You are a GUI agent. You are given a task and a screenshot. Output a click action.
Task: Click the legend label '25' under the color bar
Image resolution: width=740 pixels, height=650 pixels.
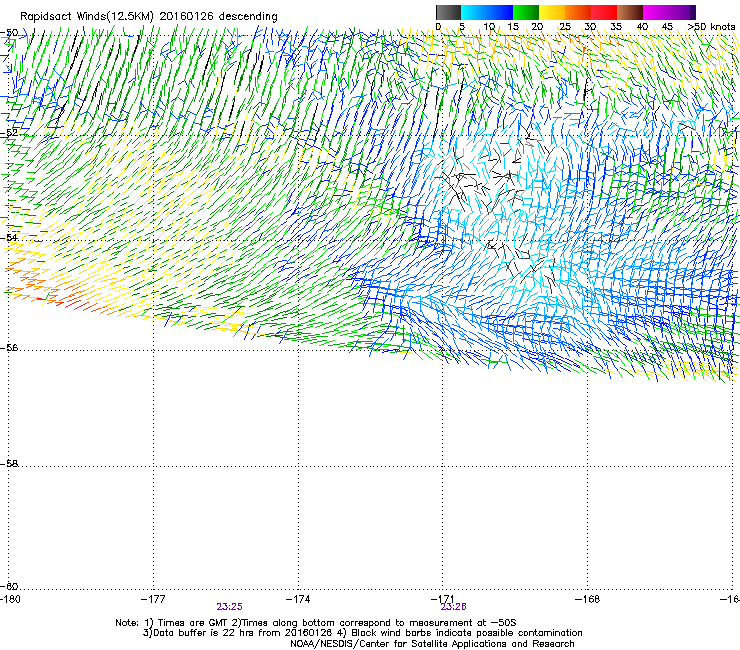(565, 26)
